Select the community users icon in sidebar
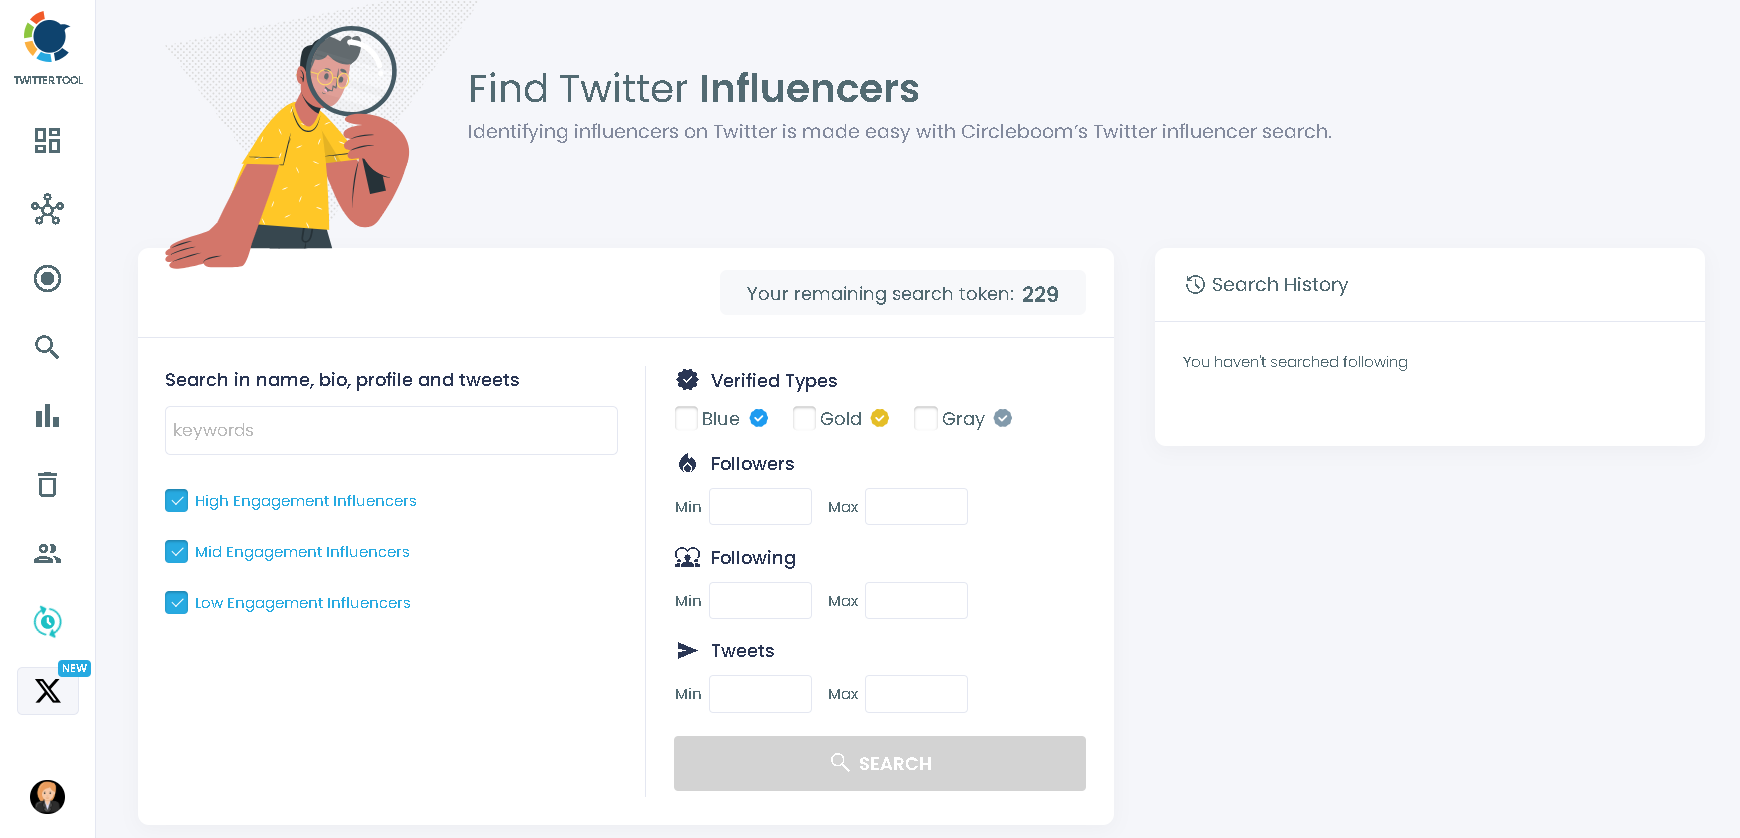Image resolution: width=1740 pixels, height=838 pixels. coord(47,553)
